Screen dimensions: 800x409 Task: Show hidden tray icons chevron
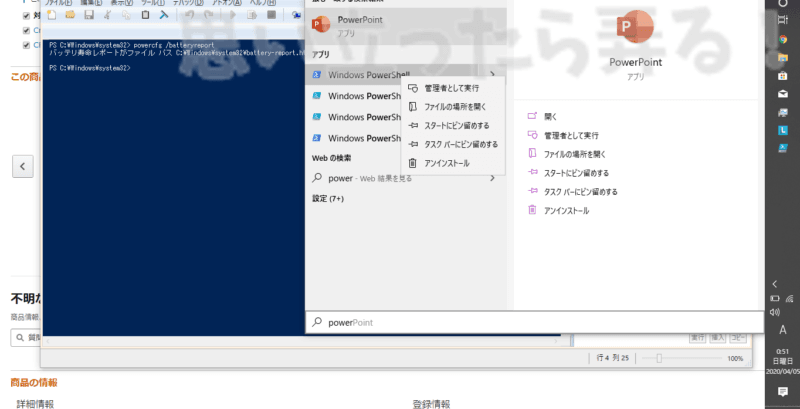pos(775,284)
